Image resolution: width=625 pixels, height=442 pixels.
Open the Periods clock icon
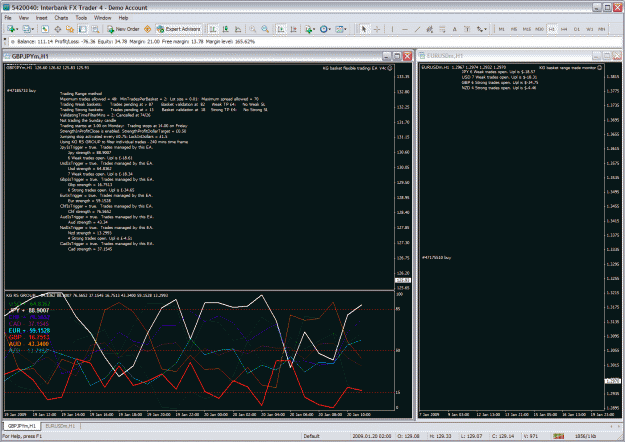[x=323, y=29]
